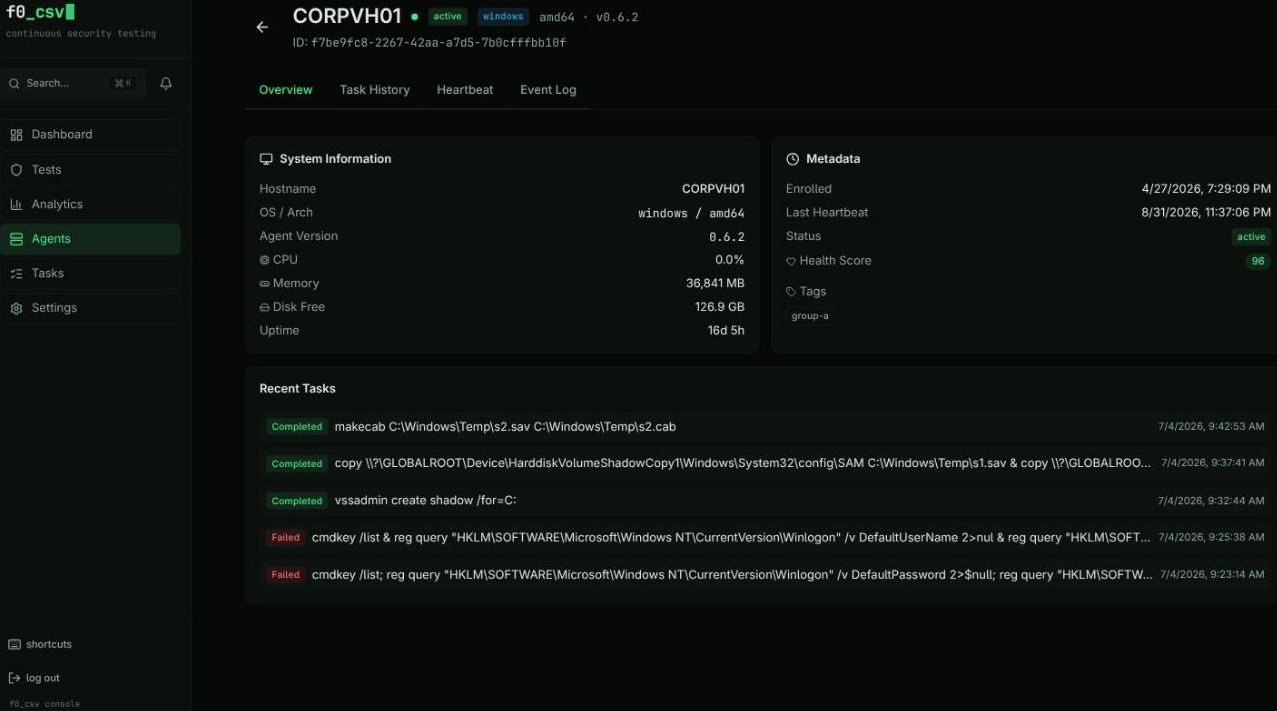Click the enrolled date 4/27/2026
The image size is (1277, 711).
(x=1206, y=189)
